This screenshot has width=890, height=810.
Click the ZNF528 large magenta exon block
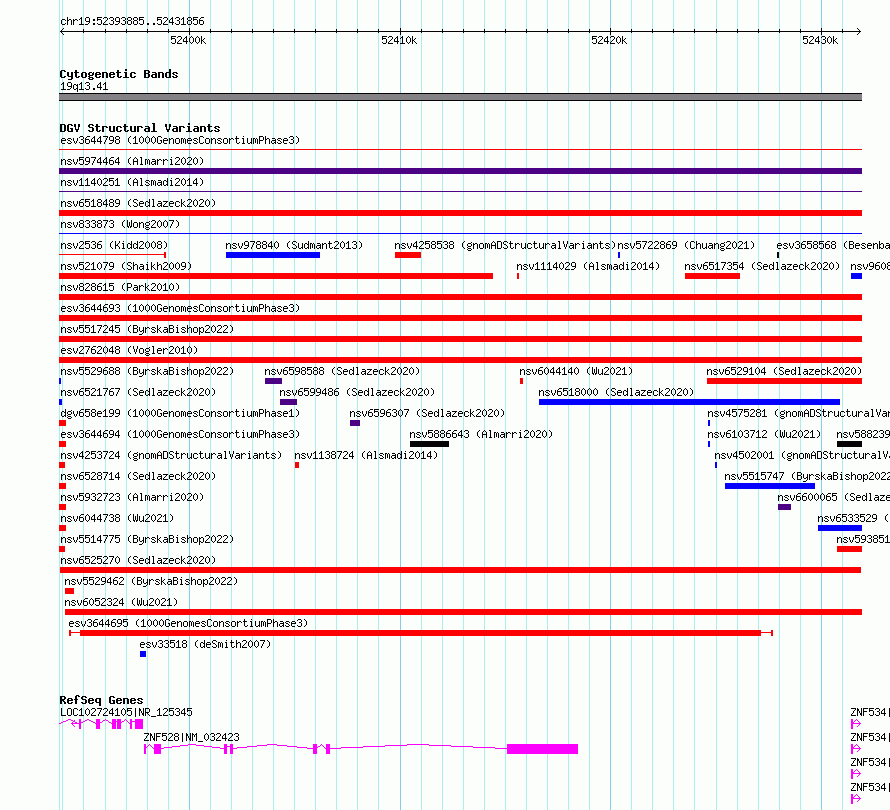[542, 749]
